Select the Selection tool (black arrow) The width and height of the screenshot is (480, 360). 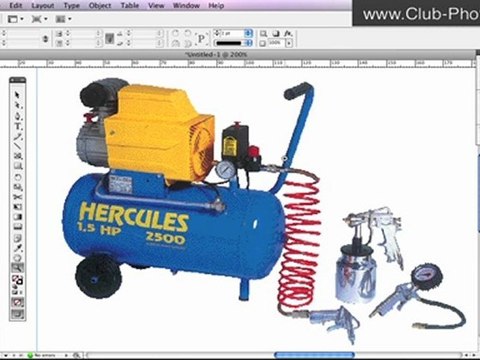pos(17,95)
